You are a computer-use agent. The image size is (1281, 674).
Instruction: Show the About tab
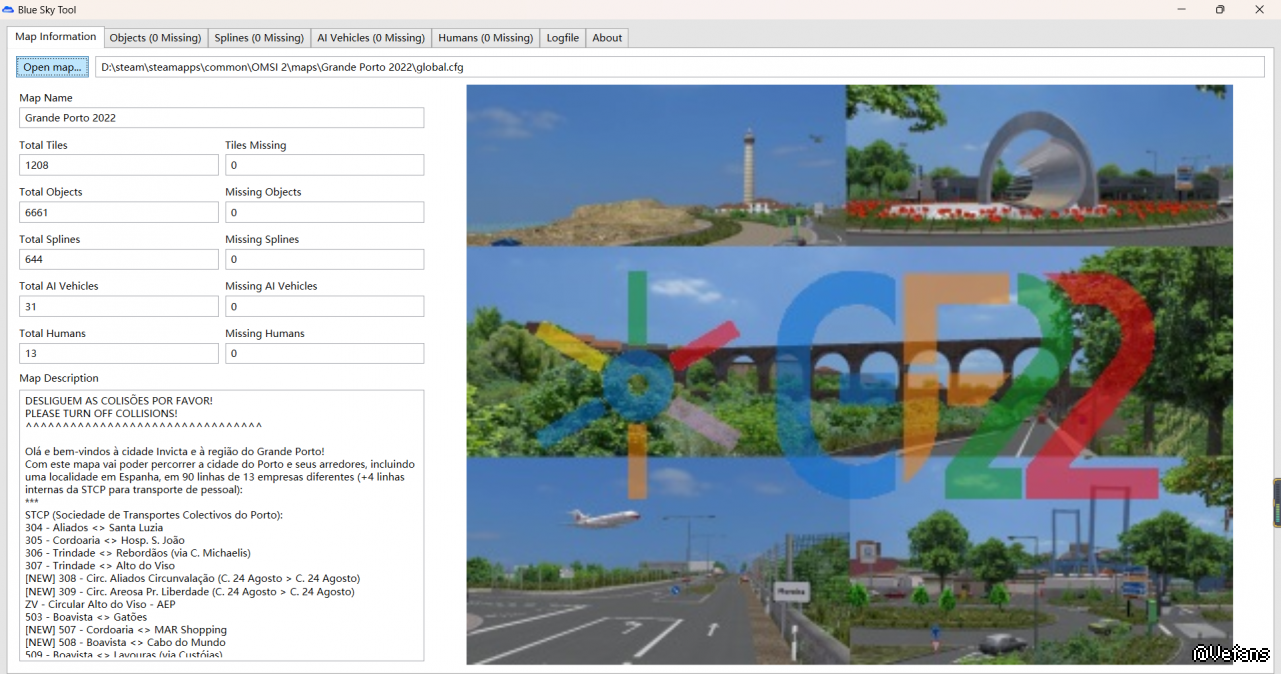[607, 38]
